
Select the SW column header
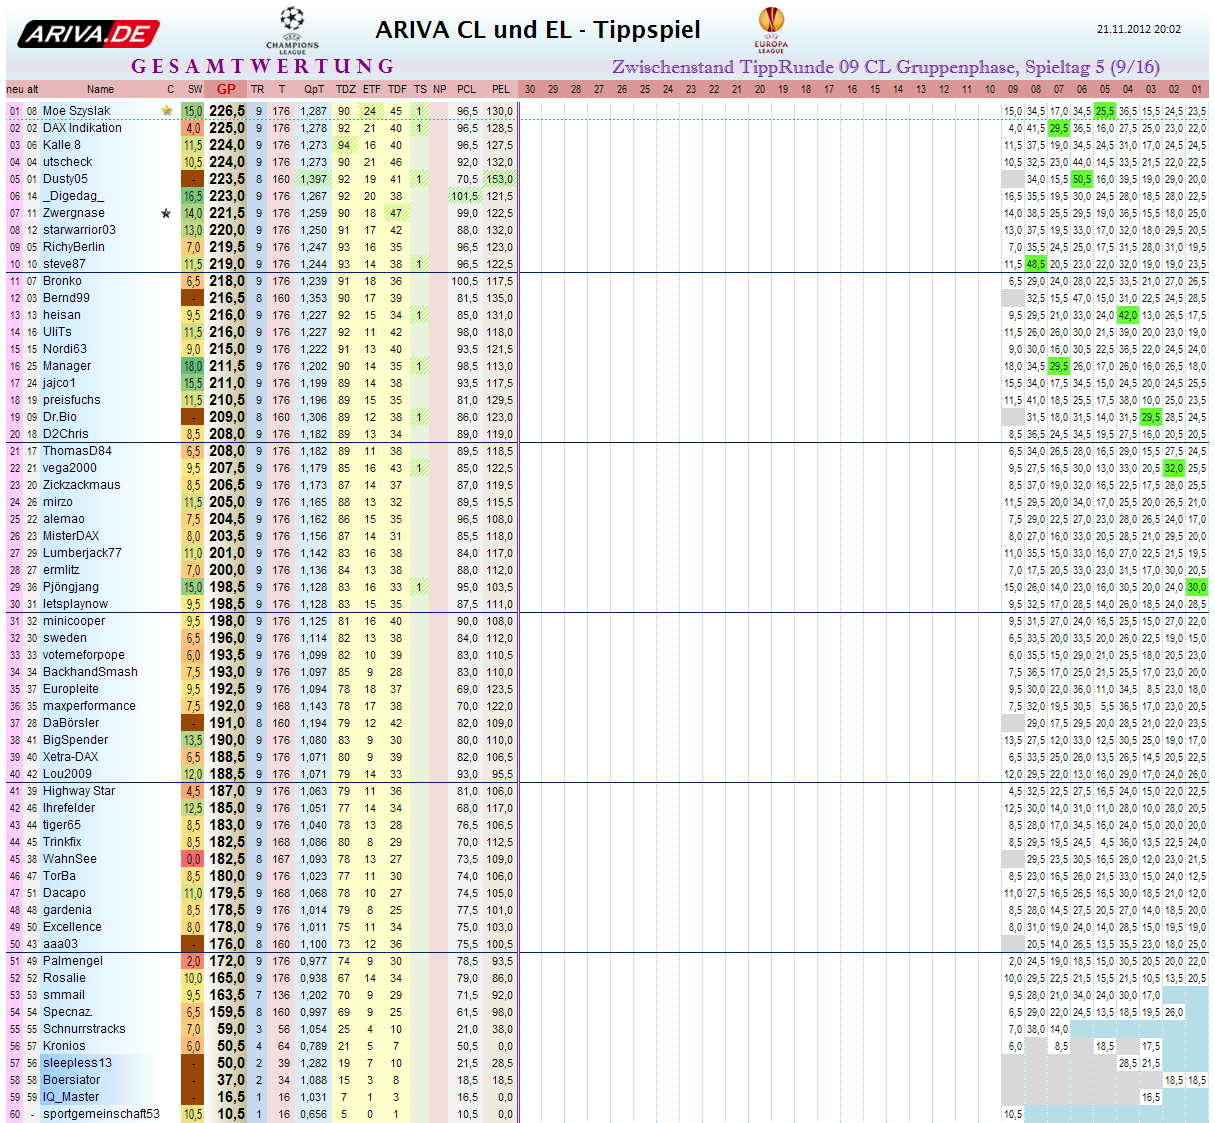tap(195, 89)
